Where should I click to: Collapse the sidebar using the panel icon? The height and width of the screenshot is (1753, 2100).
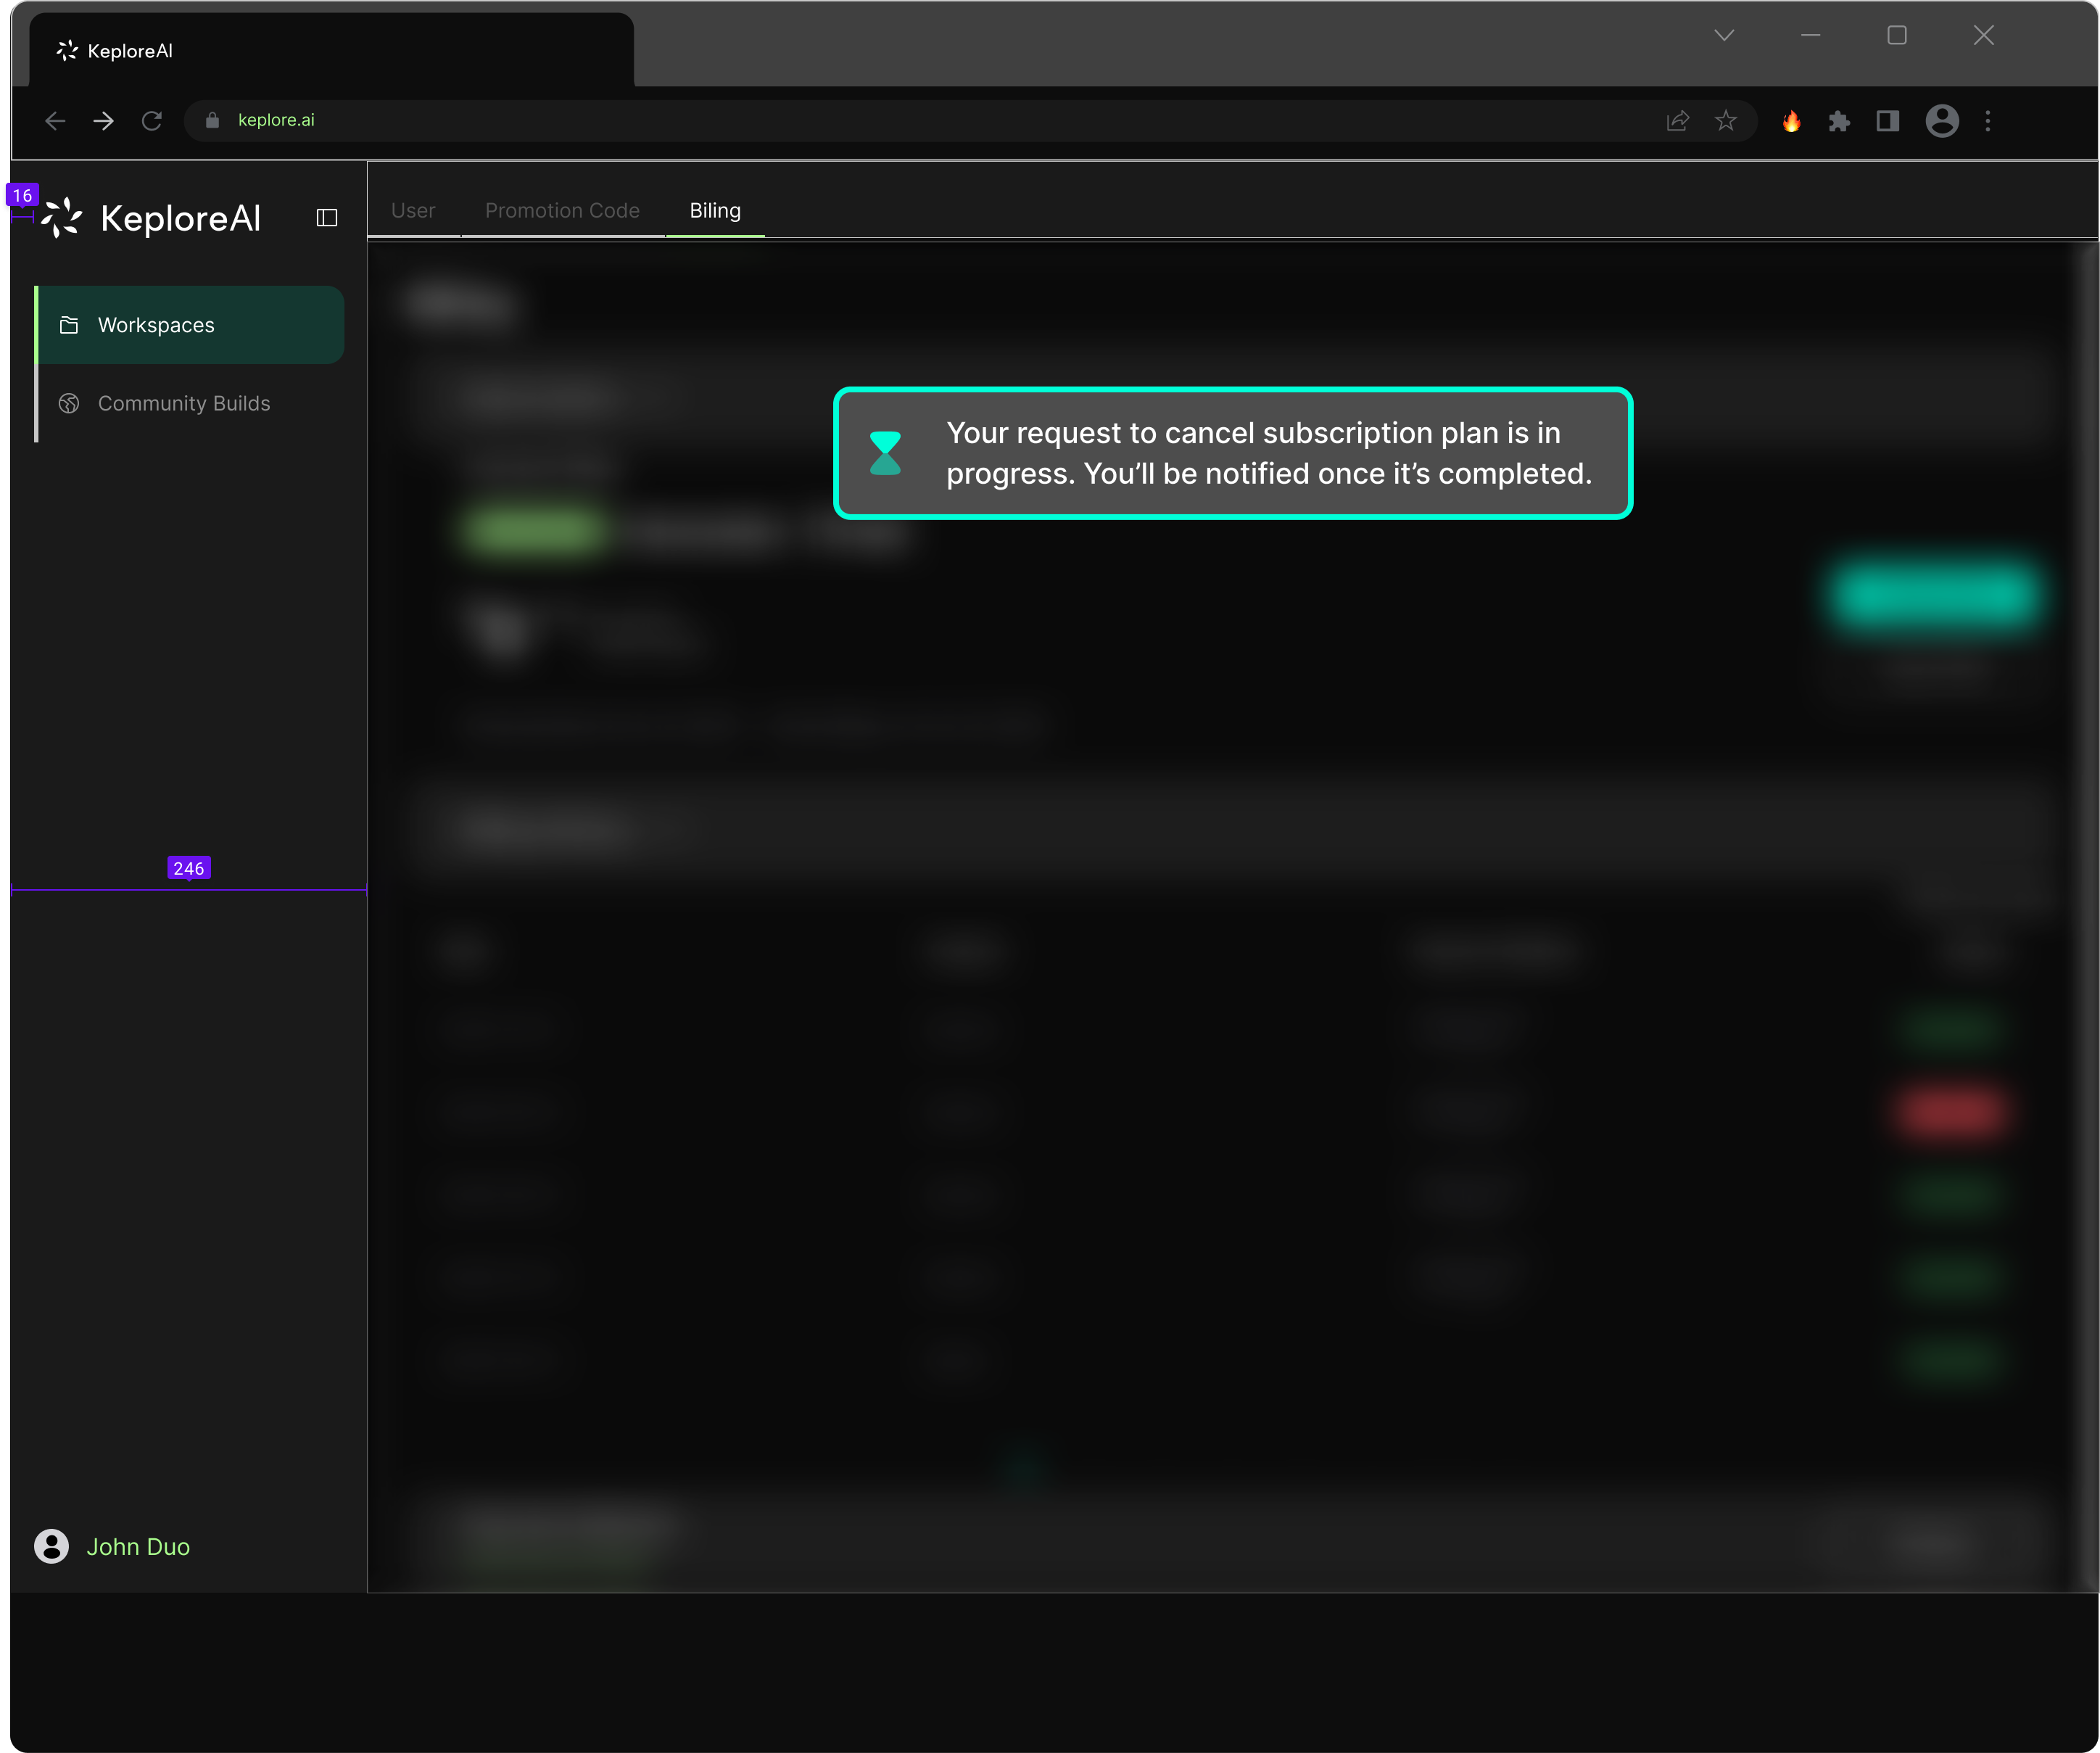pos(326,218)
